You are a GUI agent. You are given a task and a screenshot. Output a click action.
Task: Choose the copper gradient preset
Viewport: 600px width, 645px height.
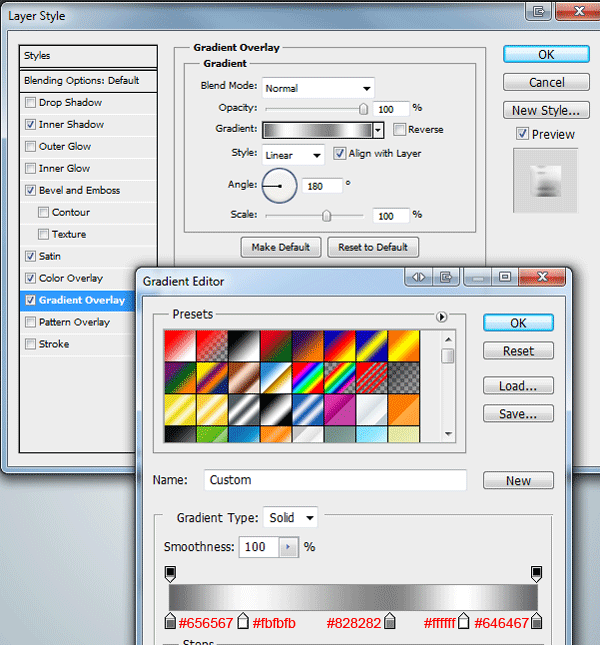click(x=244, y=378)
